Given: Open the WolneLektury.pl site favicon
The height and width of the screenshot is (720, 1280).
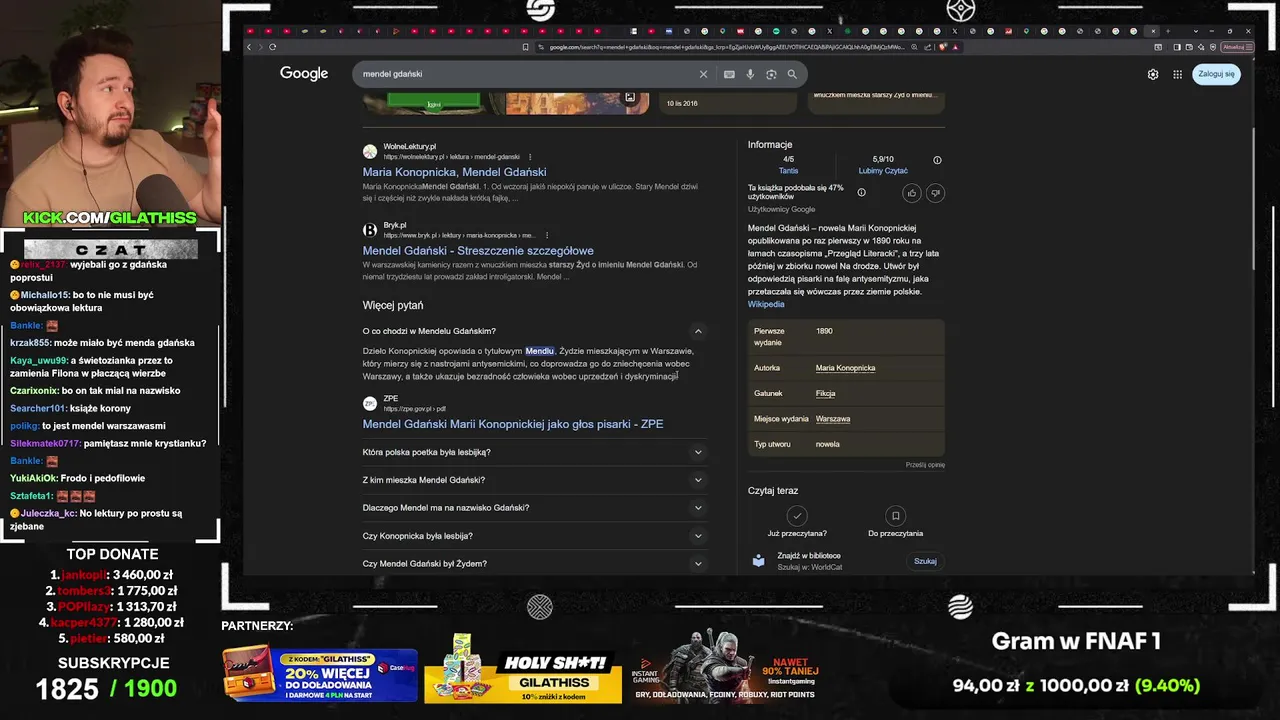Looking at the screenshot, I should [370, 151].
